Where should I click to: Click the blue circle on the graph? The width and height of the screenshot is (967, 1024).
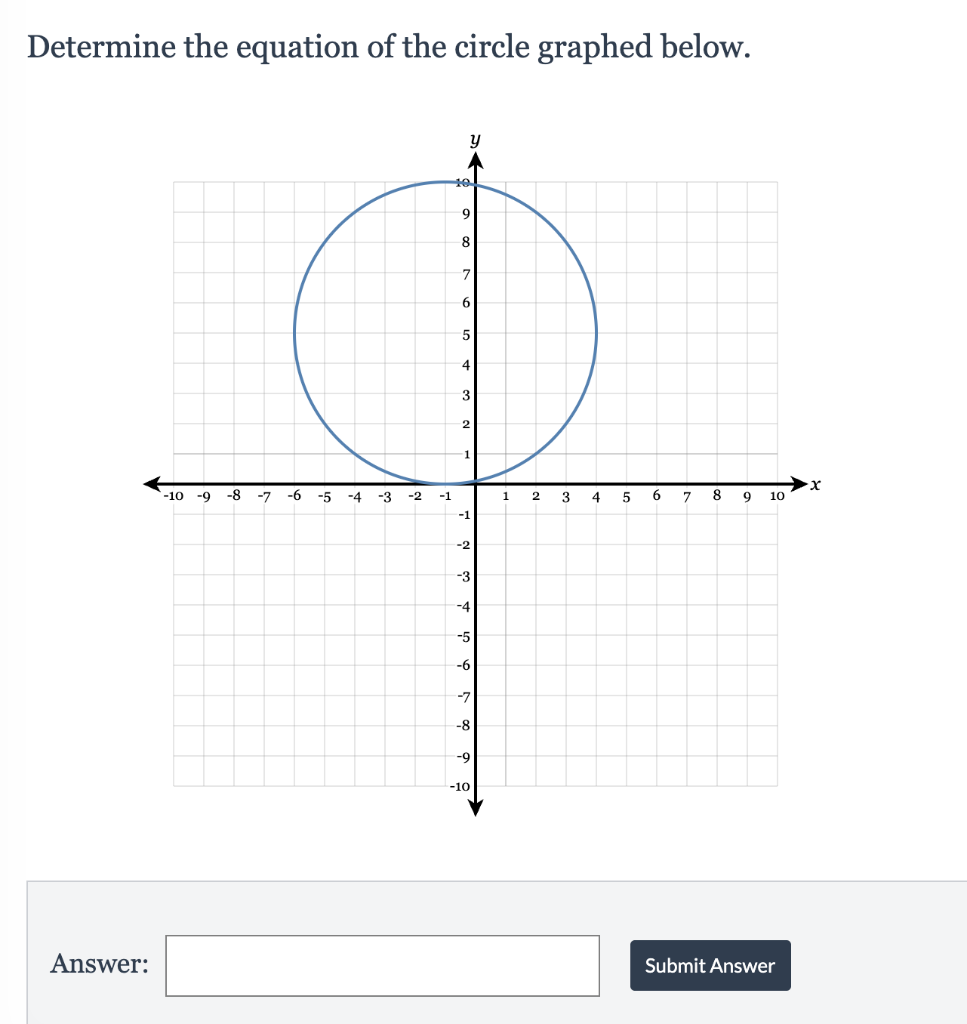pyautogui.click(x=595, y=335)
